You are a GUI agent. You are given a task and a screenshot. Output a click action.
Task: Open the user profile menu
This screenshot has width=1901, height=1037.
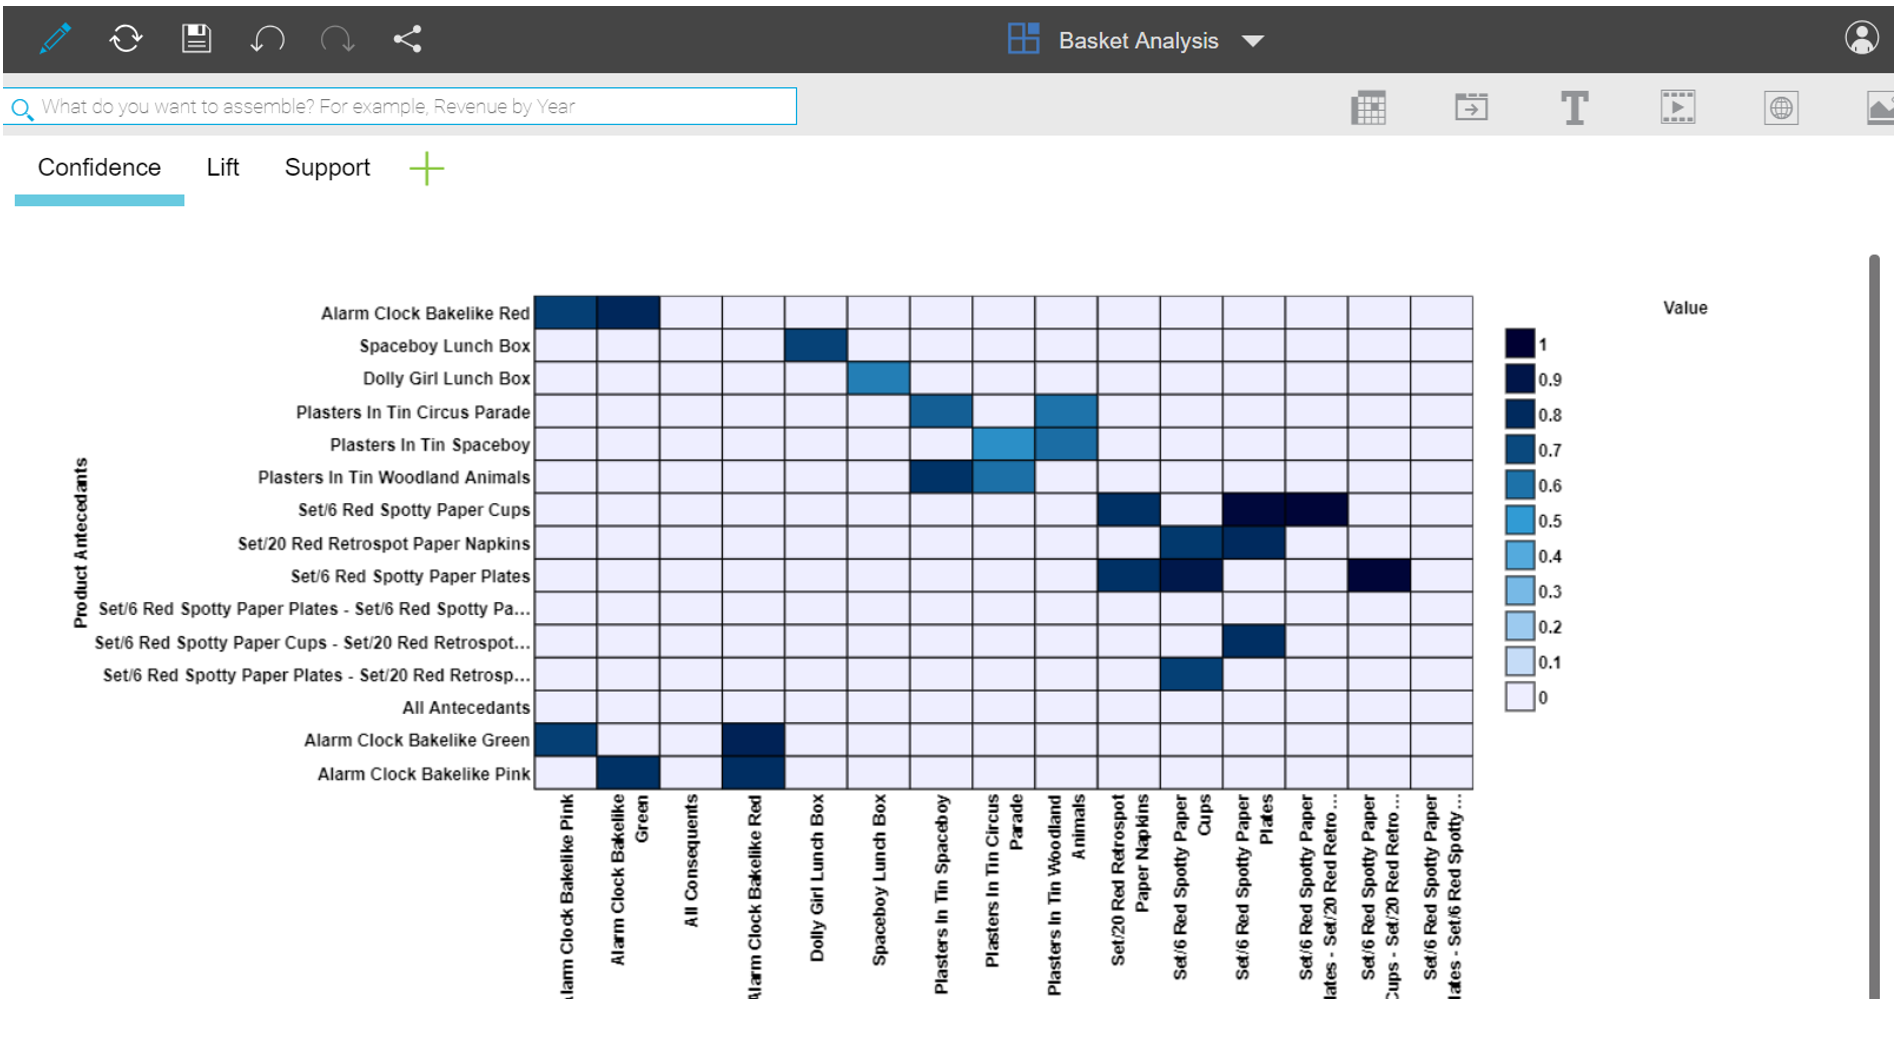click(1861, 39)
